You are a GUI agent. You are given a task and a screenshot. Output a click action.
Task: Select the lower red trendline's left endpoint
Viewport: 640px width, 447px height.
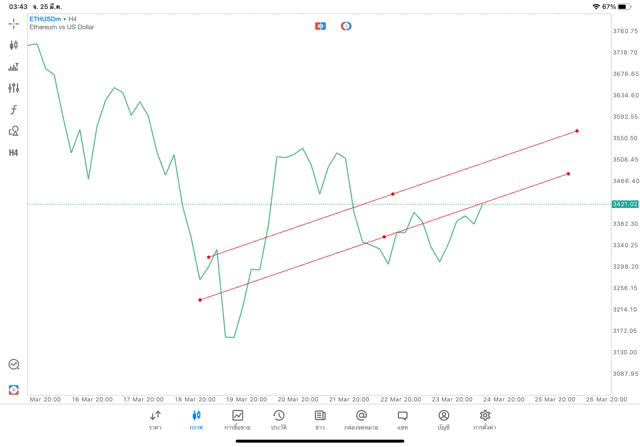pyautogui.click(x=200, y=300)
